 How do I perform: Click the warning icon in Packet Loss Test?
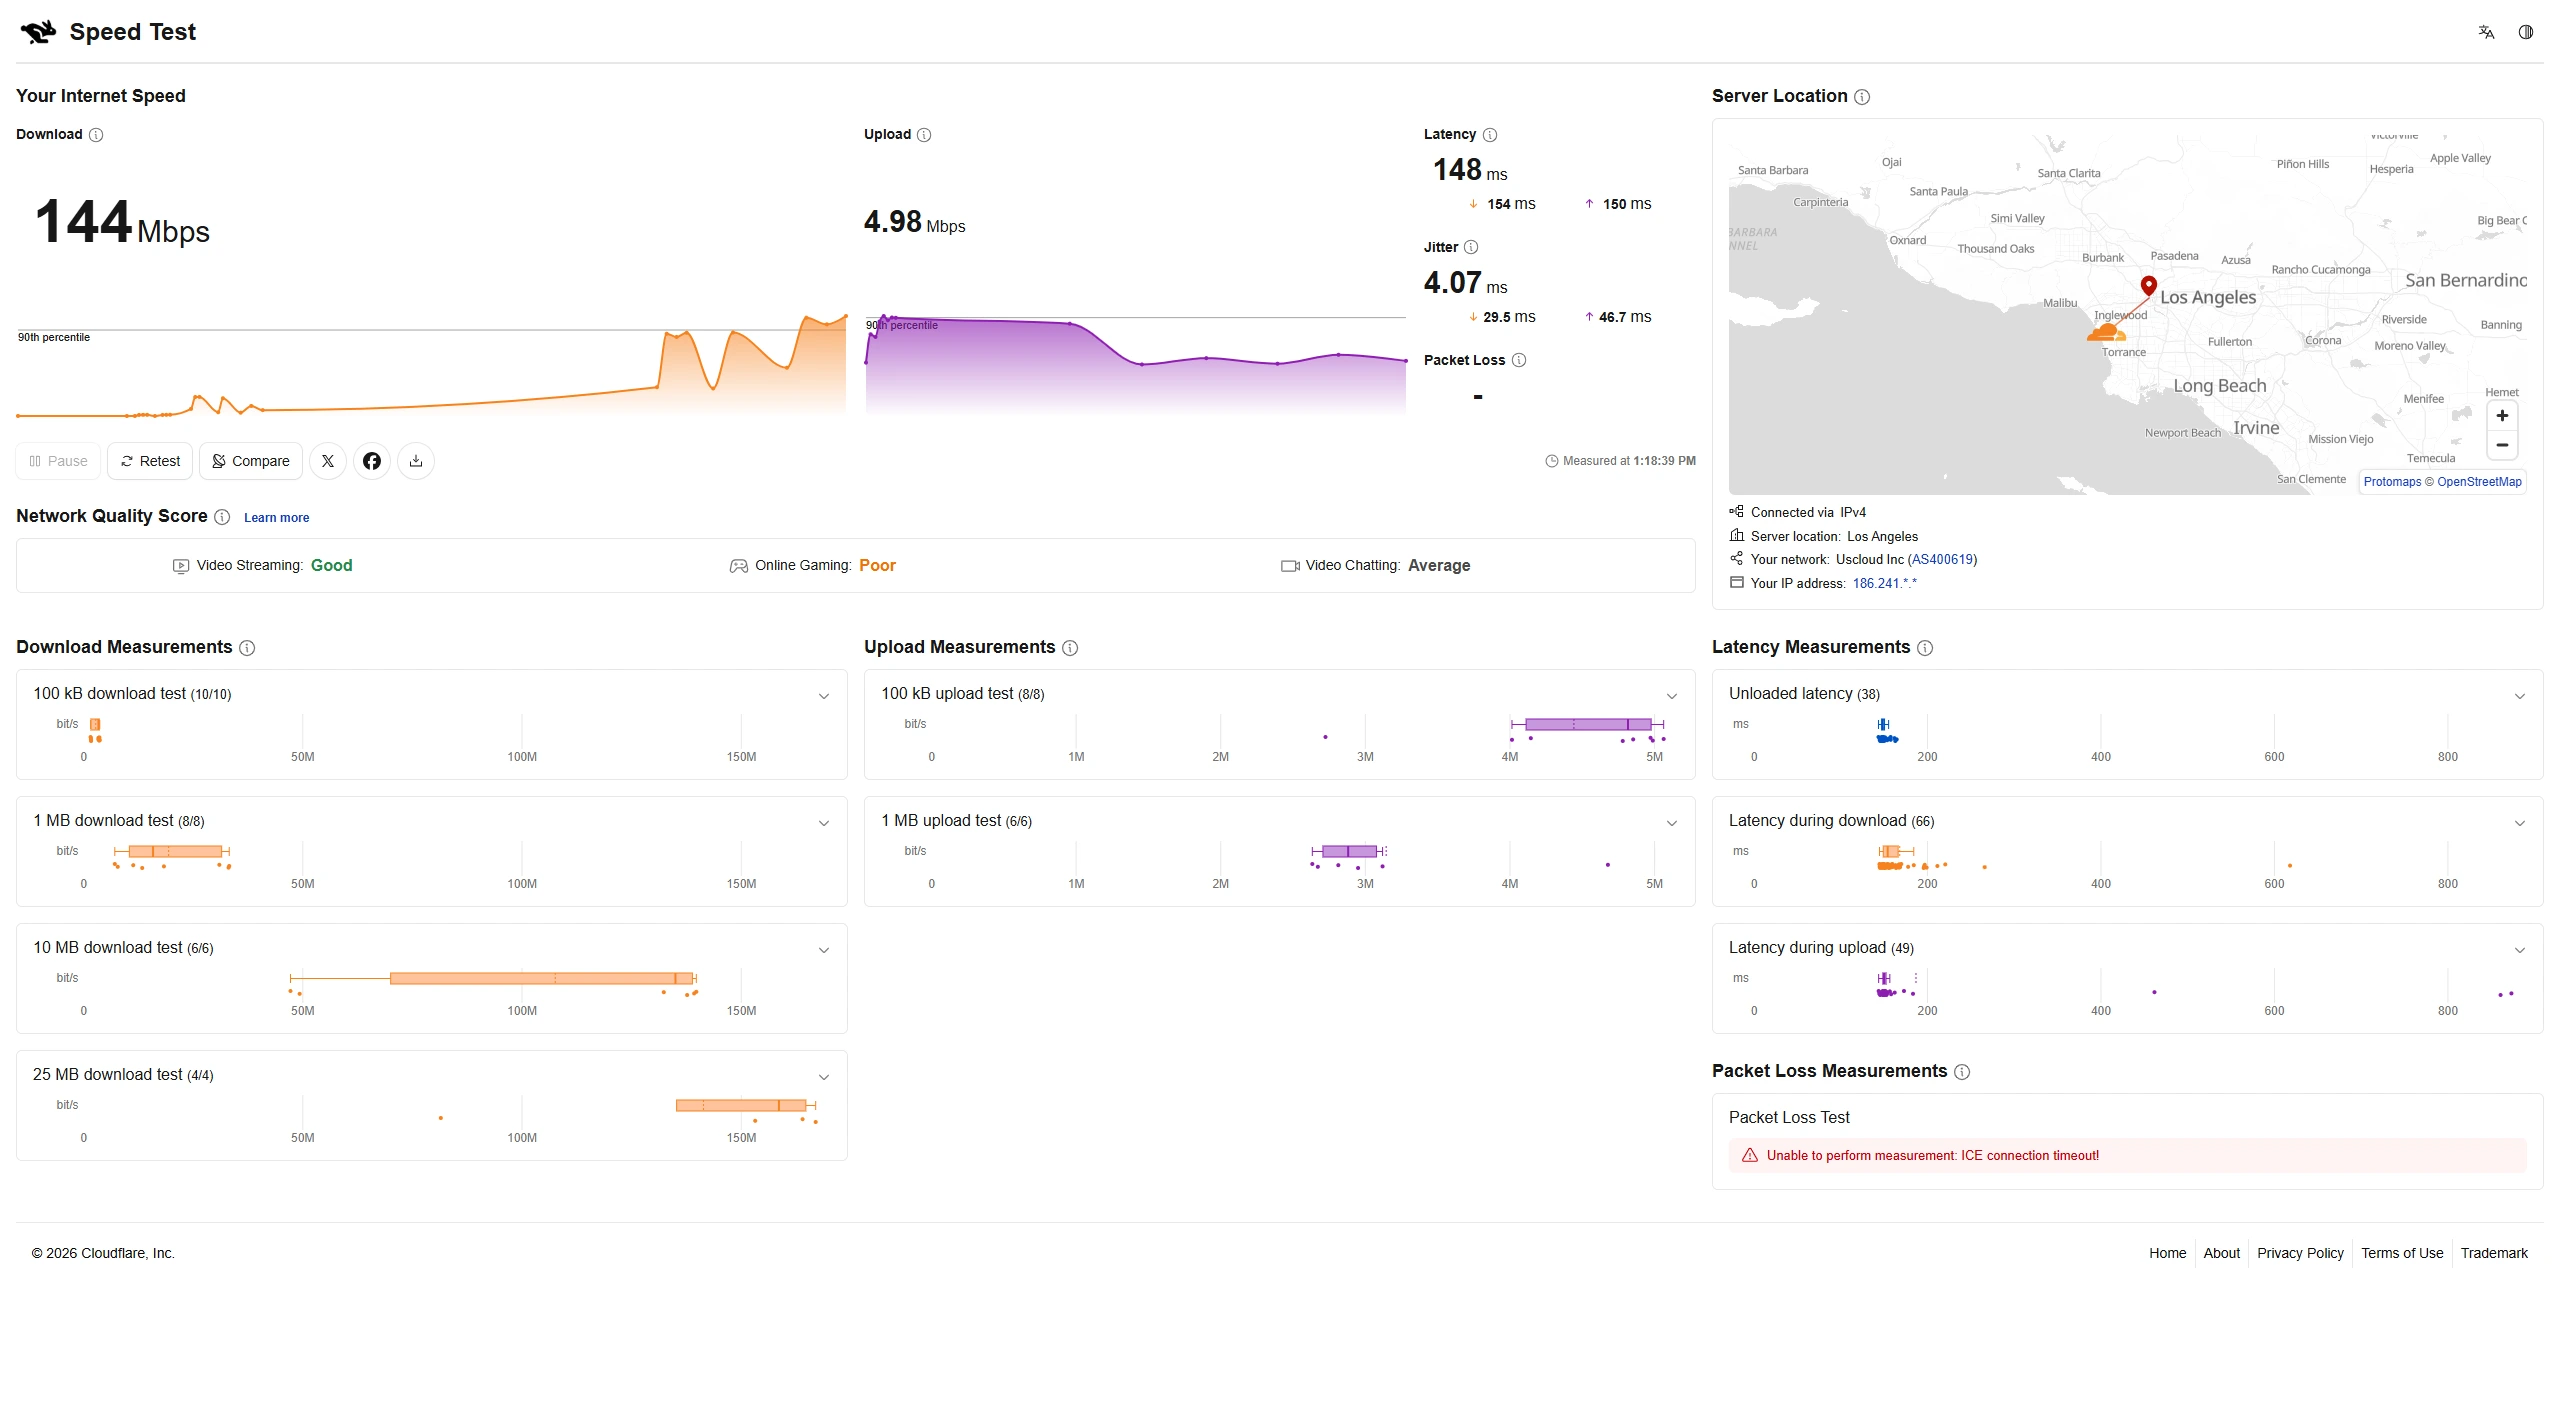[x=1750, y=1155]
